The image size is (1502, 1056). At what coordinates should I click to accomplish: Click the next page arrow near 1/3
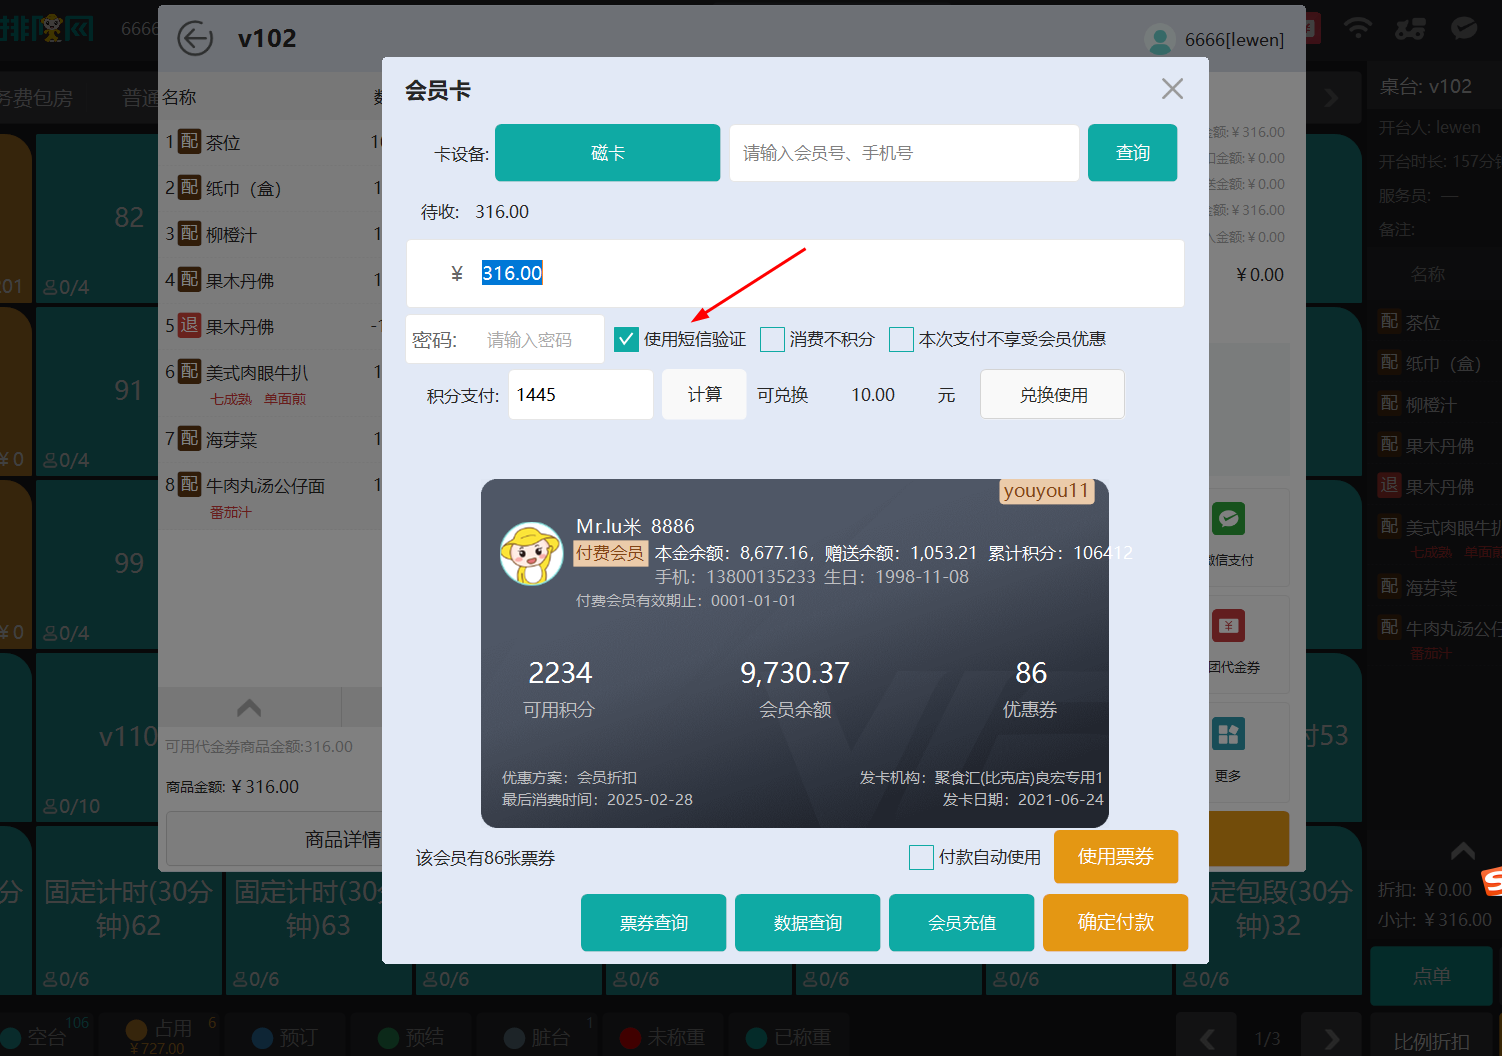(1331, 1037)
